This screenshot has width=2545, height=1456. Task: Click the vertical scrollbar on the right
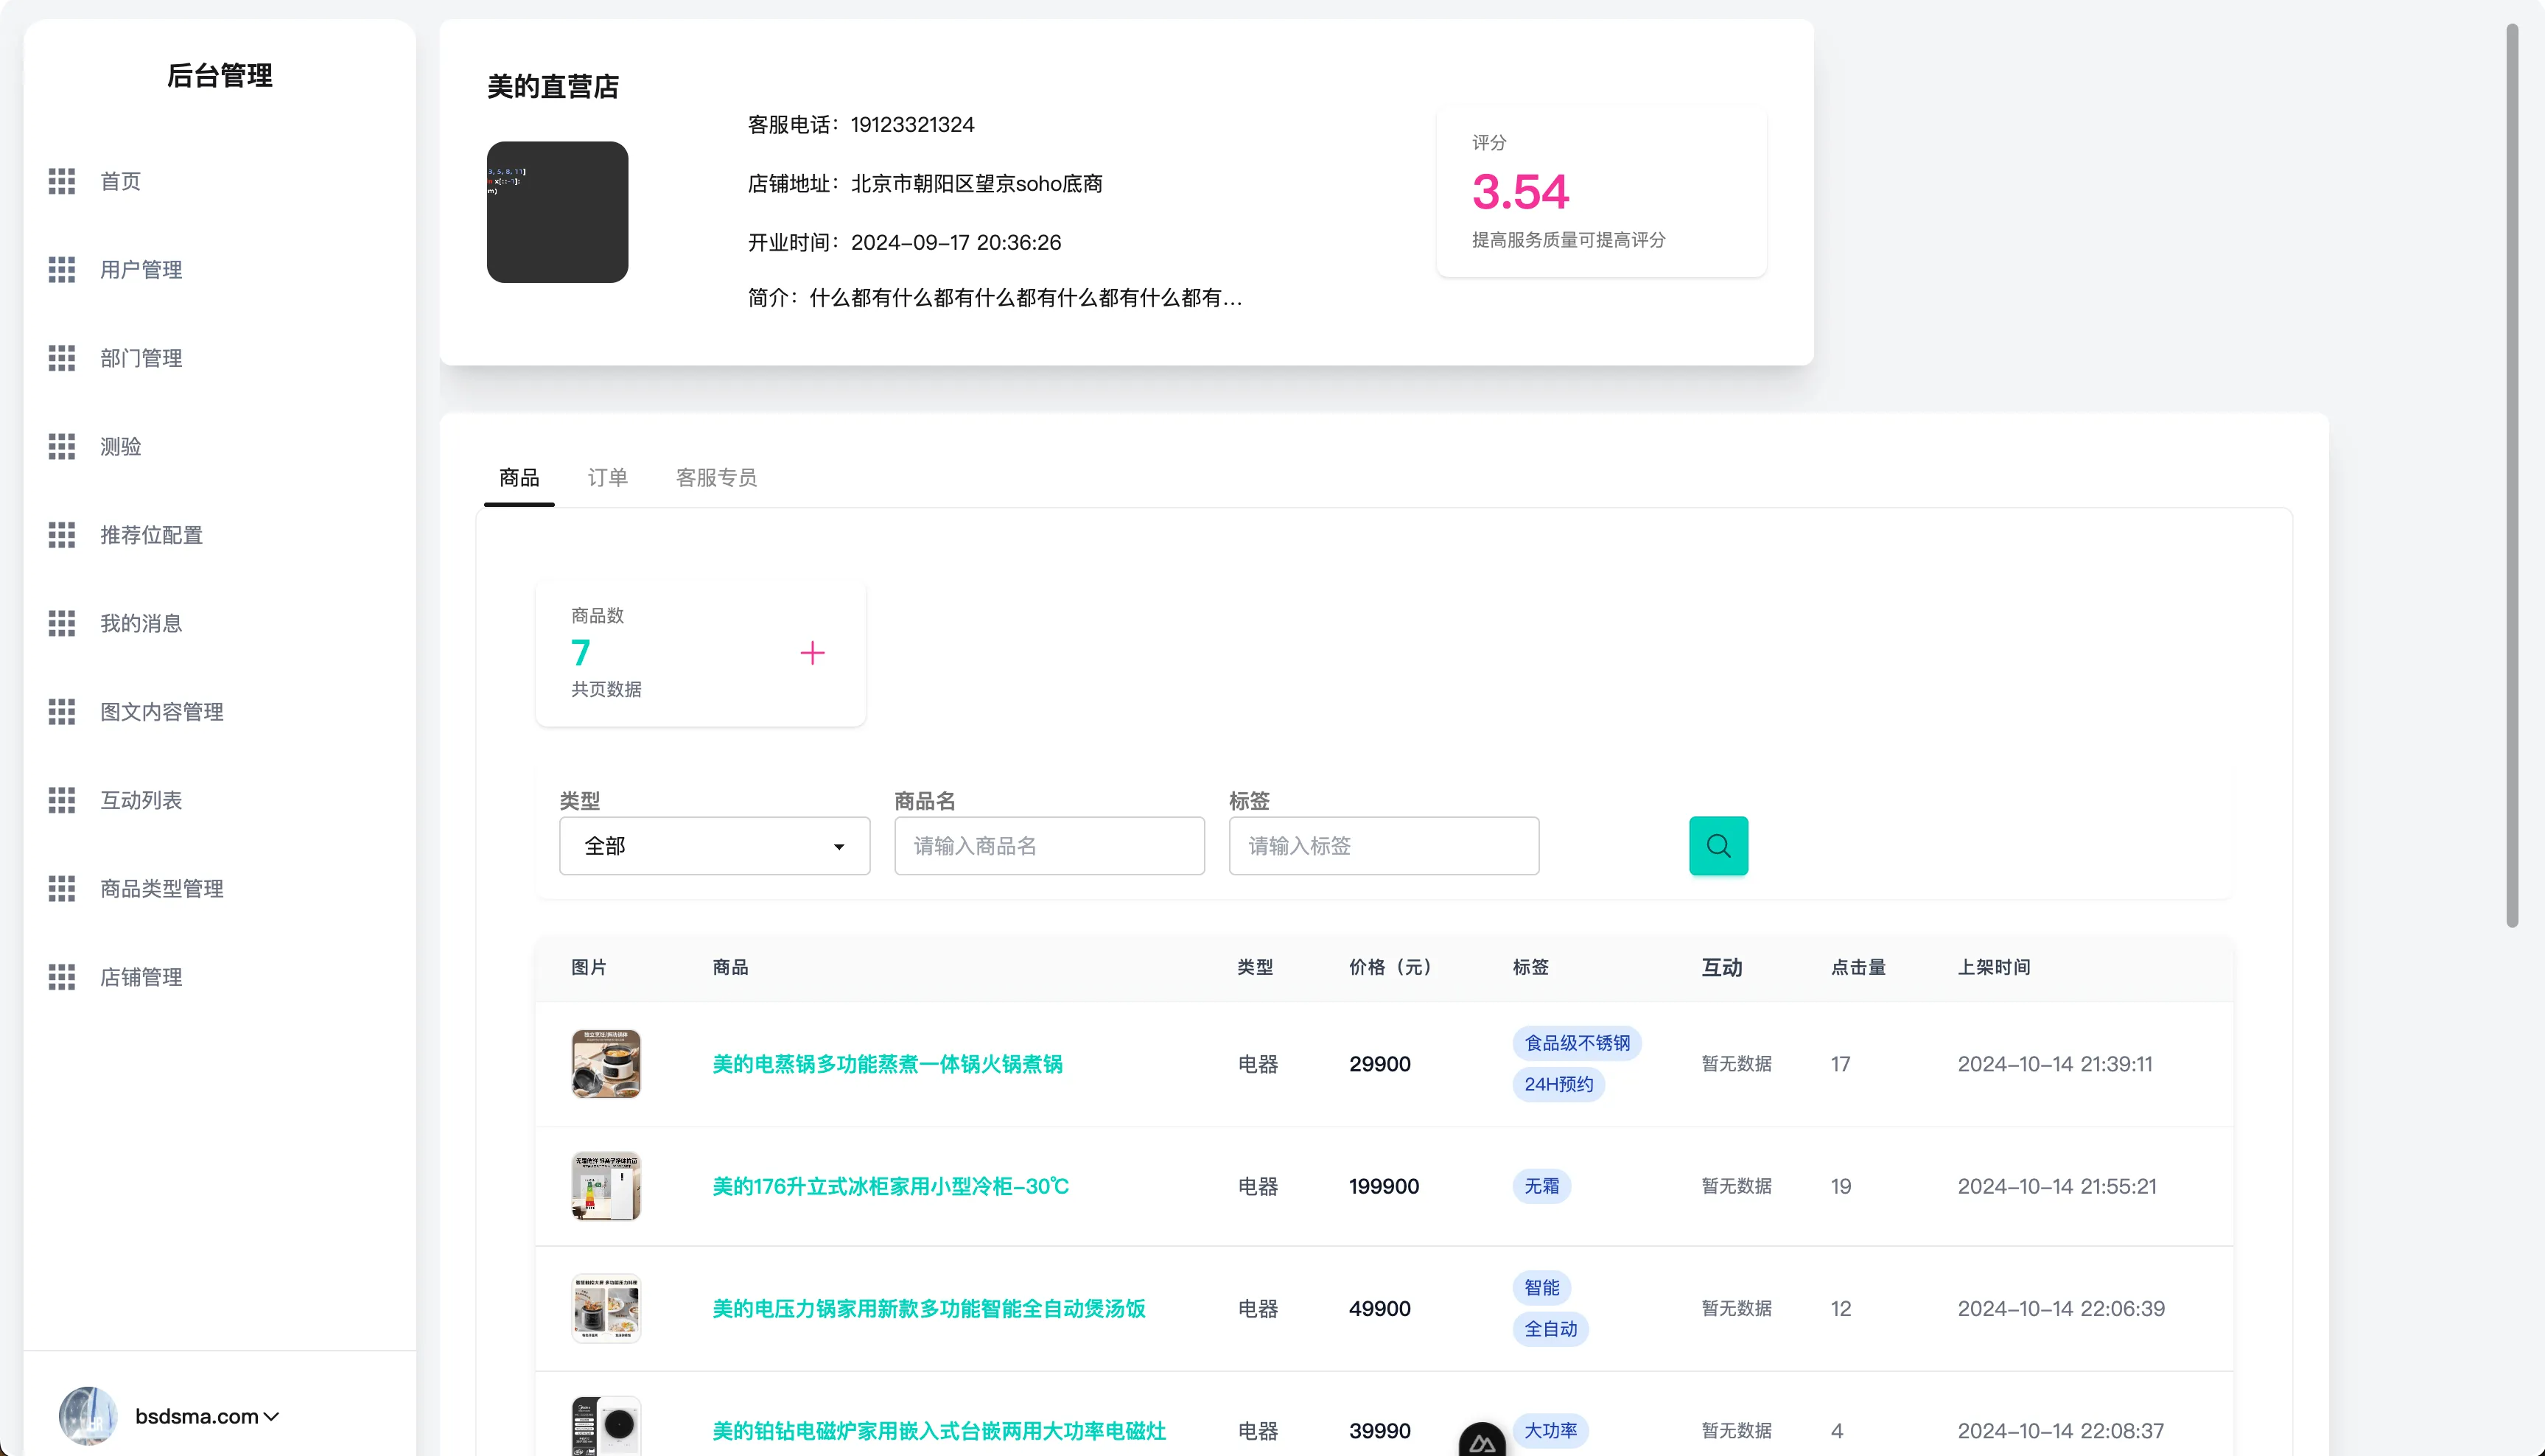(2513, 470)
